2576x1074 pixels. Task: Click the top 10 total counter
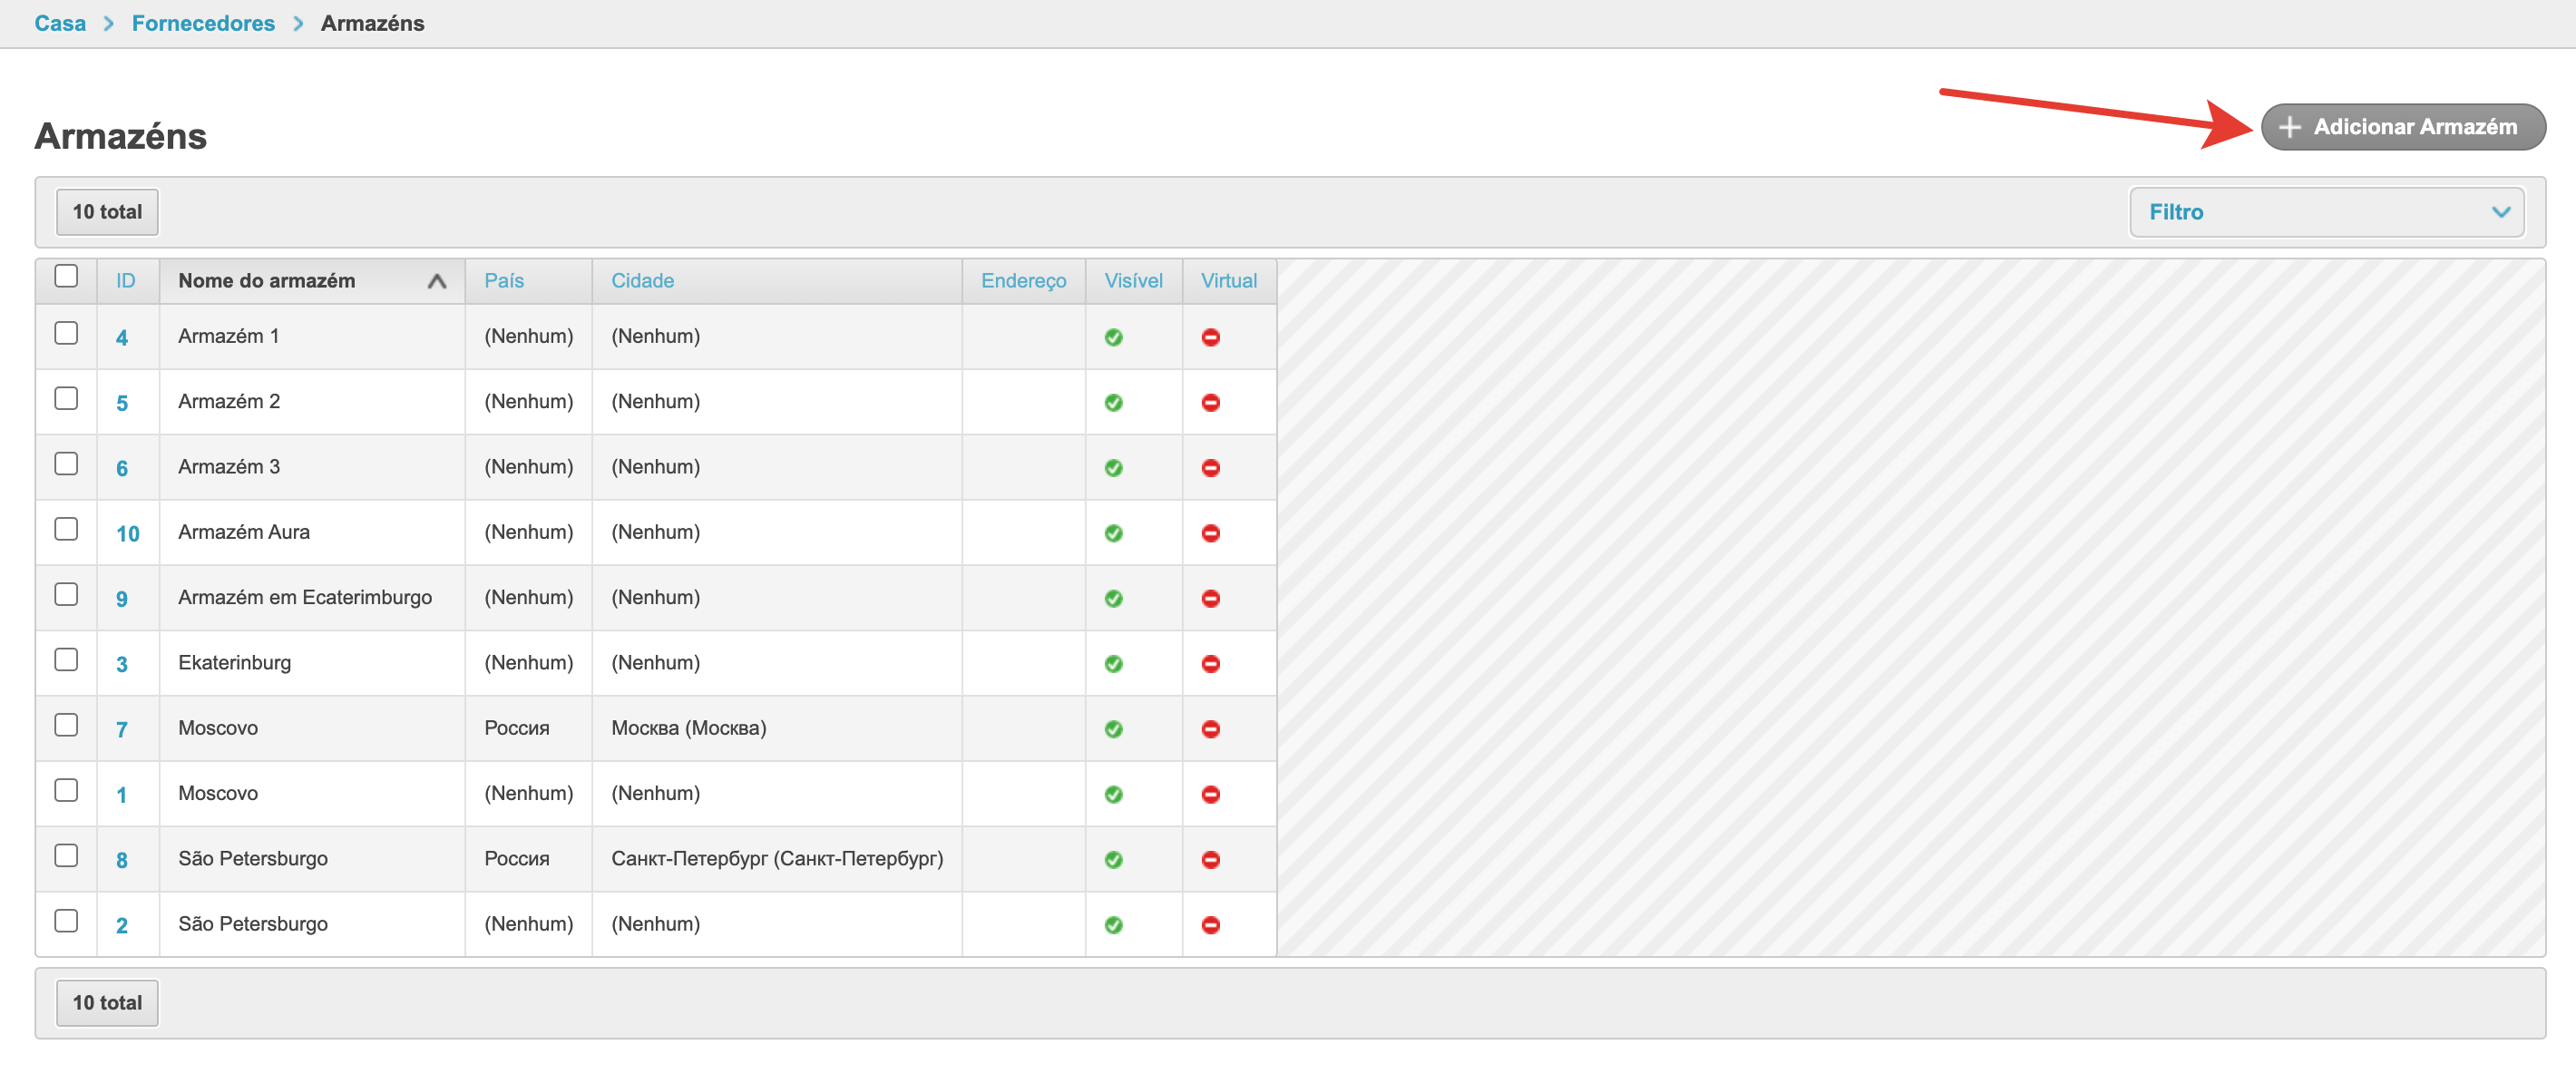(x=107, y=212)
